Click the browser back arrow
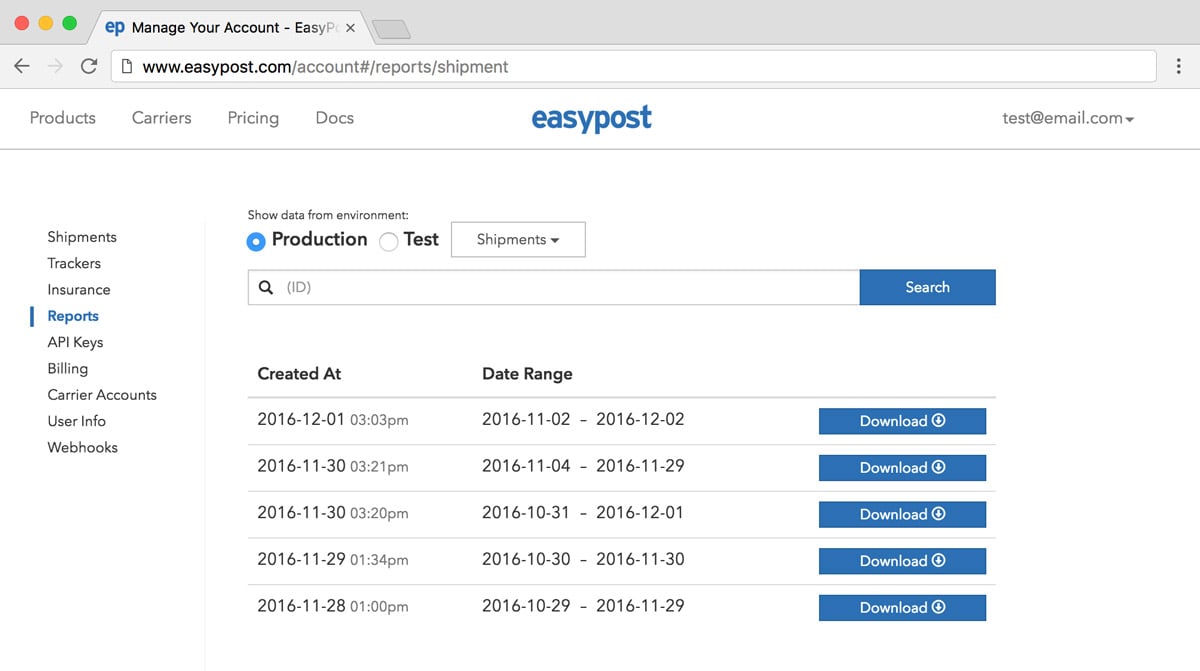The width and height of the screenshot is (1200, 671). tap(22, 67)
